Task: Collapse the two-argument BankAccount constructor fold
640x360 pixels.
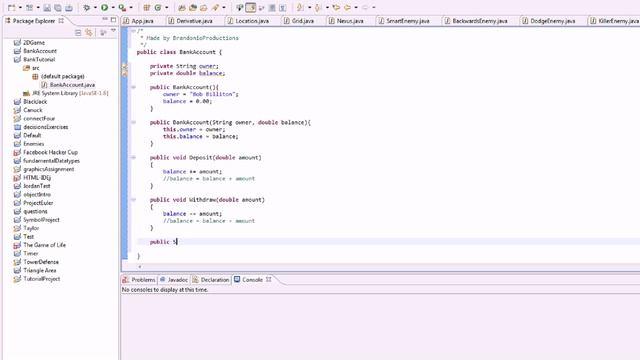Action: pyautogui.click(x=133, y=122)
